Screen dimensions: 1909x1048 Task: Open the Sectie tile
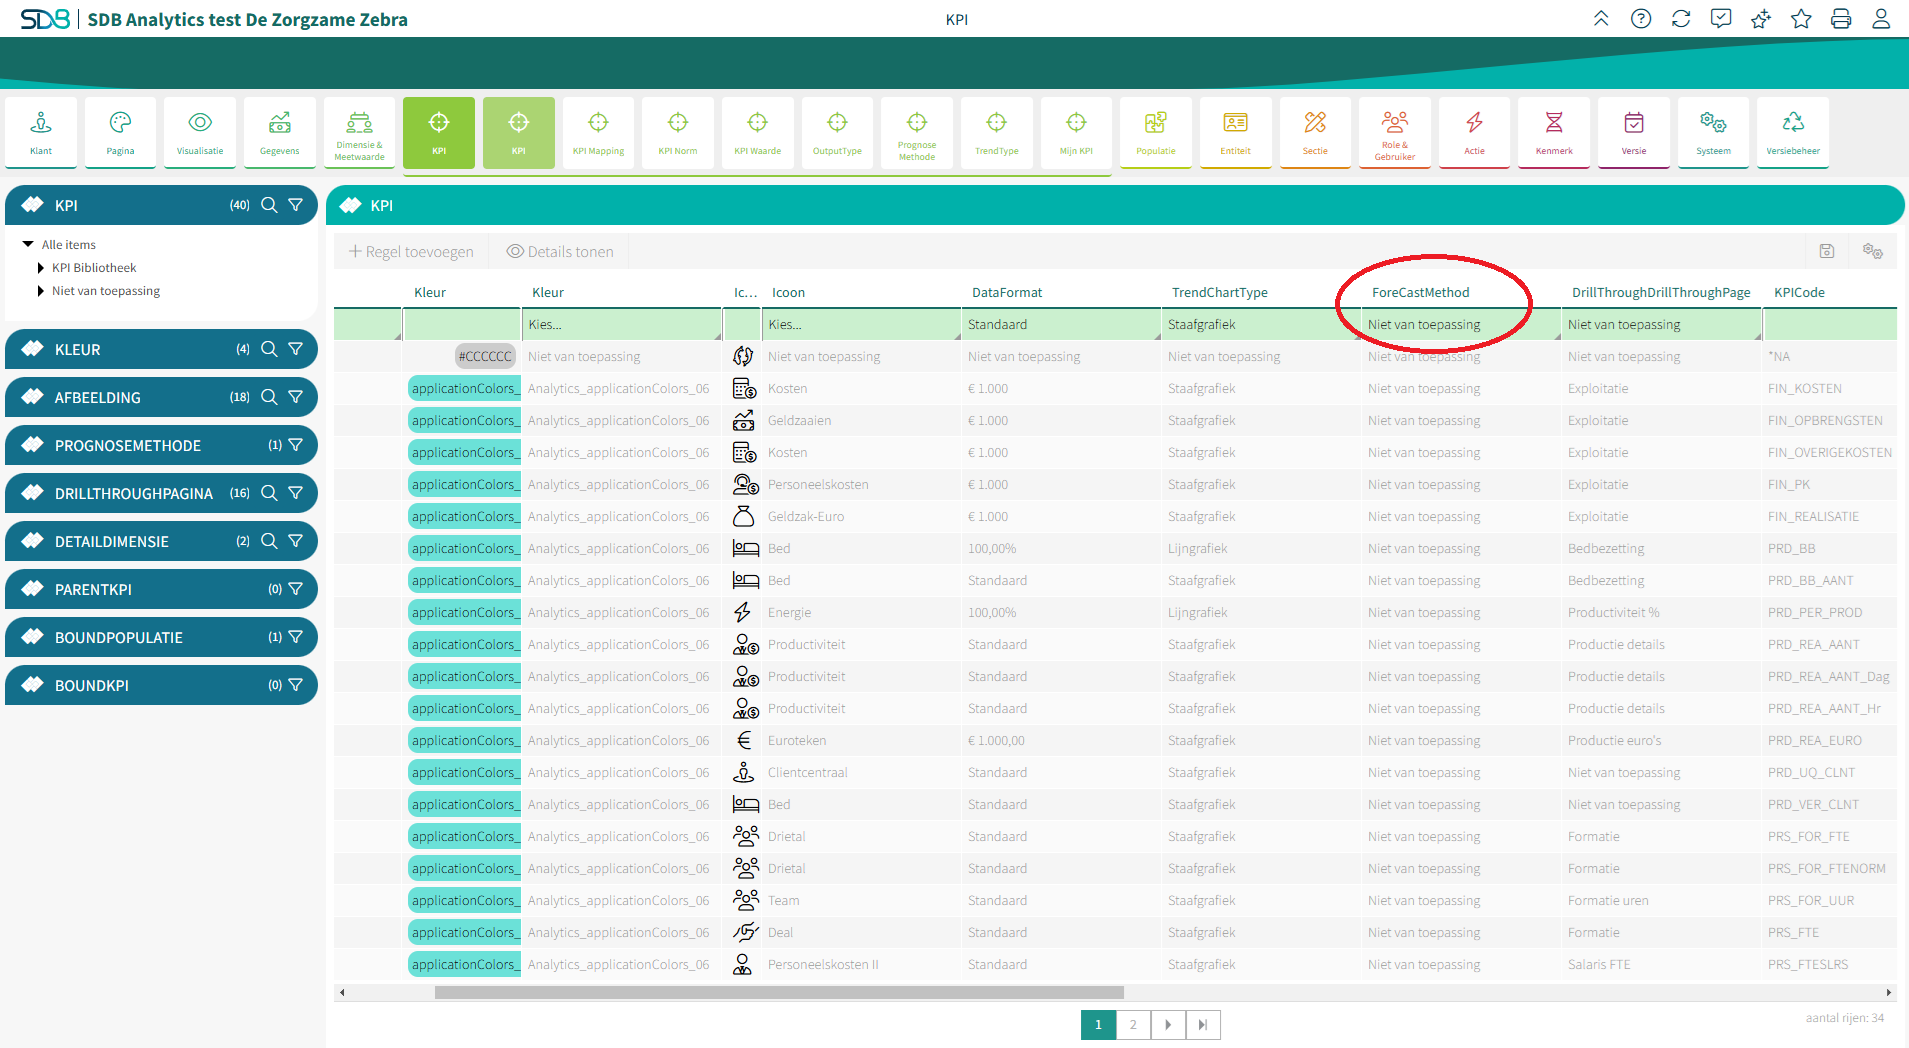[x=1315, y=132]
